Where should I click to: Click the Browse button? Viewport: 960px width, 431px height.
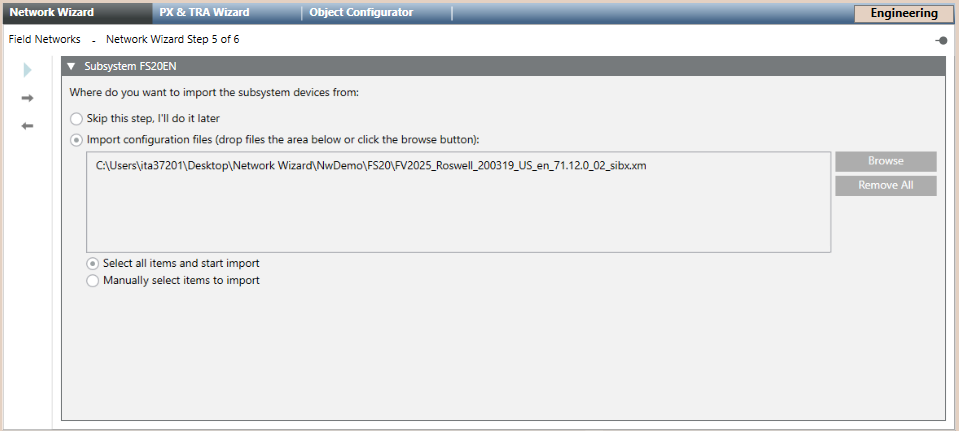885,161
